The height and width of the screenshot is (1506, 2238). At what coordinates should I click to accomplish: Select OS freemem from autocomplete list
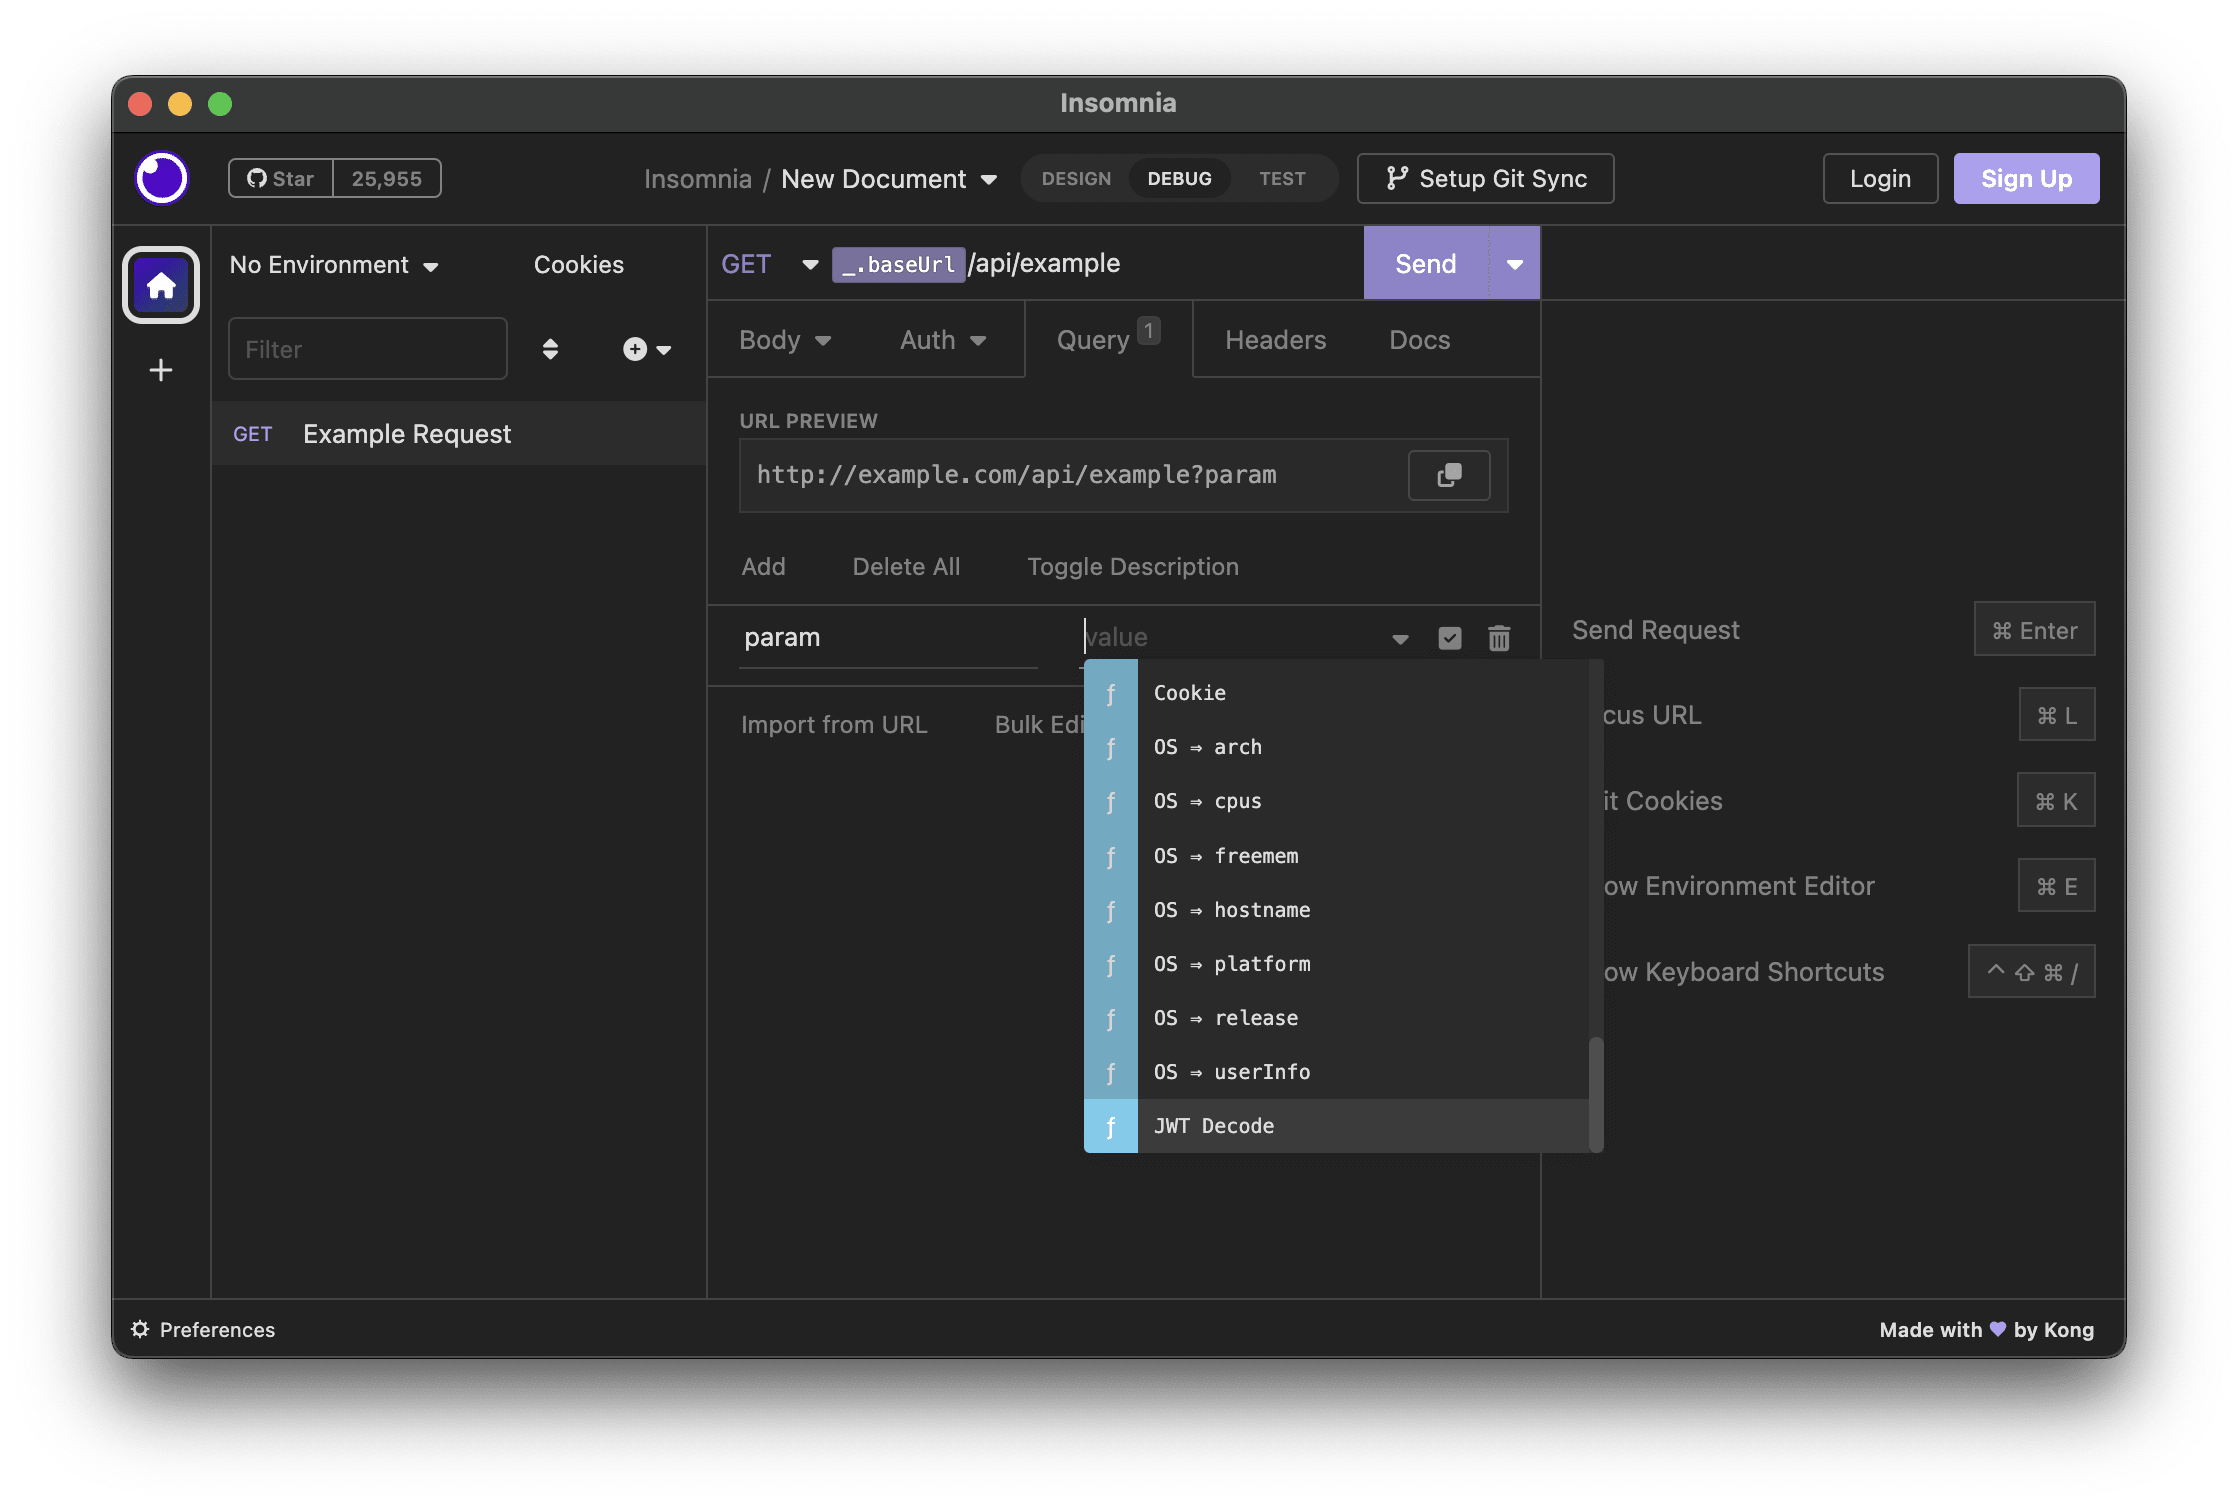point(1336,856)
